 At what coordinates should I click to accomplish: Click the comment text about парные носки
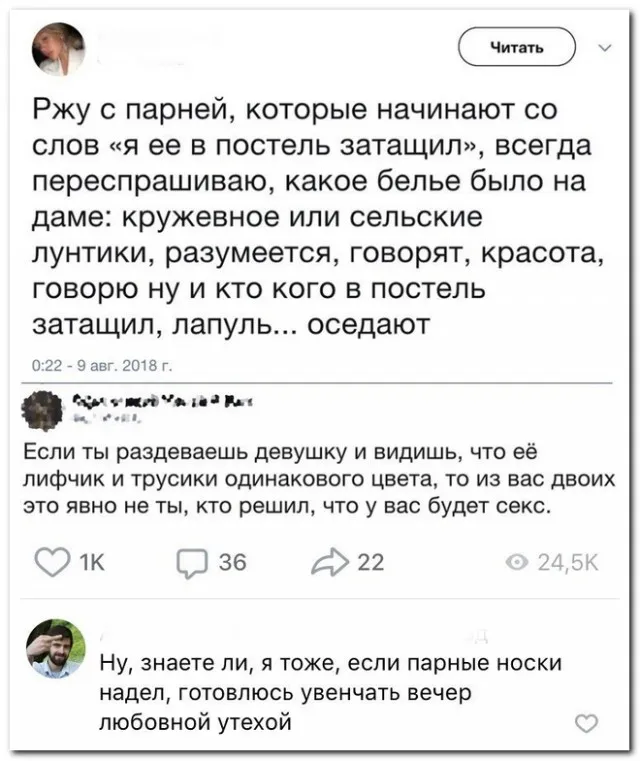pyautogui.click(x=330, y=691)
